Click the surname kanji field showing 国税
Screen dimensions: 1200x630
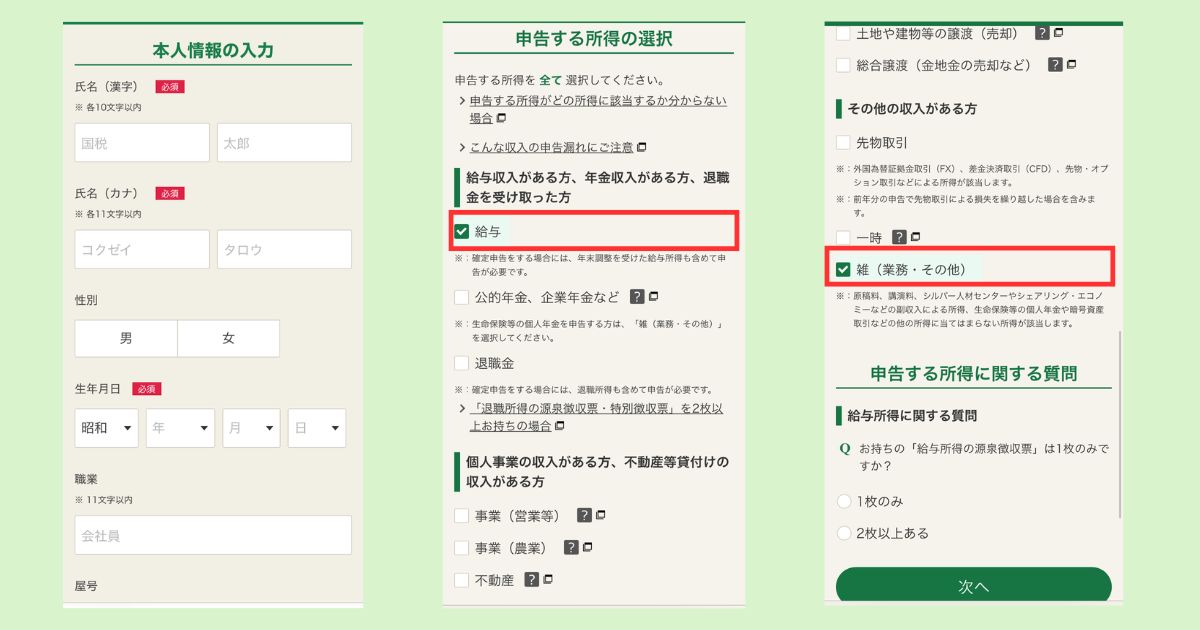(x=142, y=143)
